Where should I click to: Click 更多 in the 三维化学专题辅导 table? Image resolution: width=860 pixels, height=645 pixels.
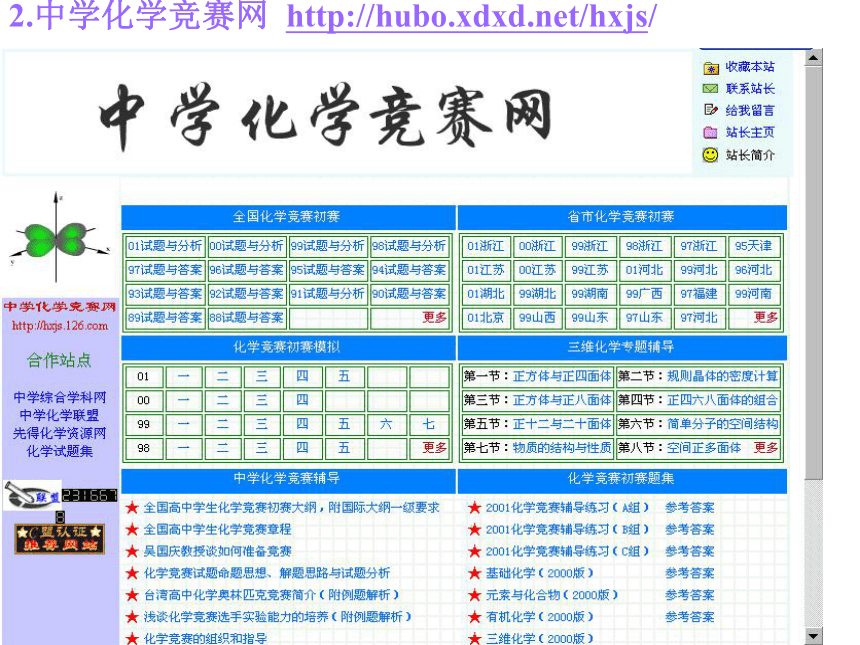(766, 448)
